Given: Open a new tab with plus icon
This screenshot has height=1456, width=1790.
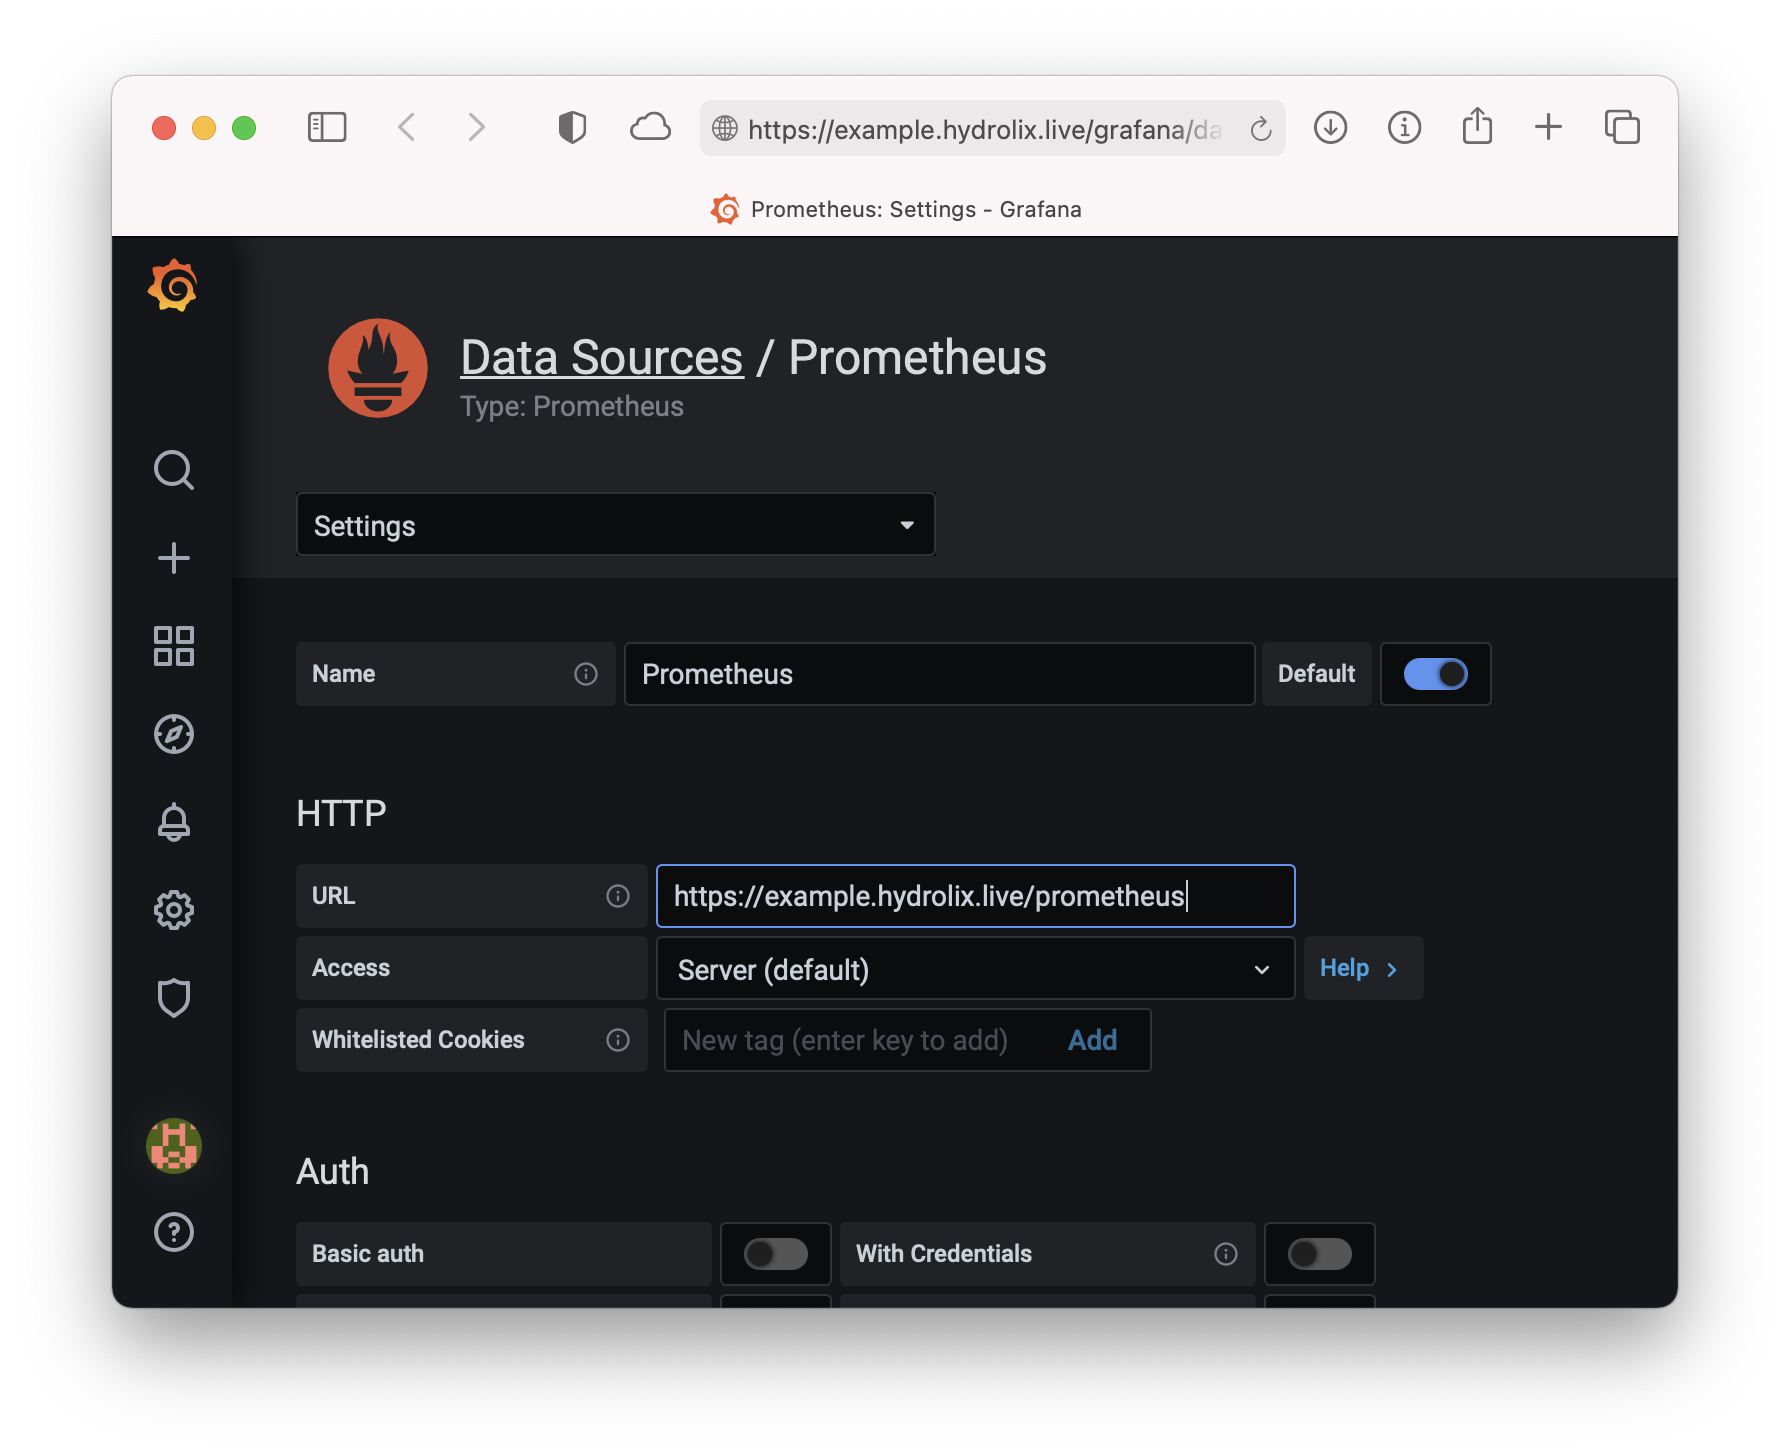Looking at the screenshot, I should click(1549, 127).
